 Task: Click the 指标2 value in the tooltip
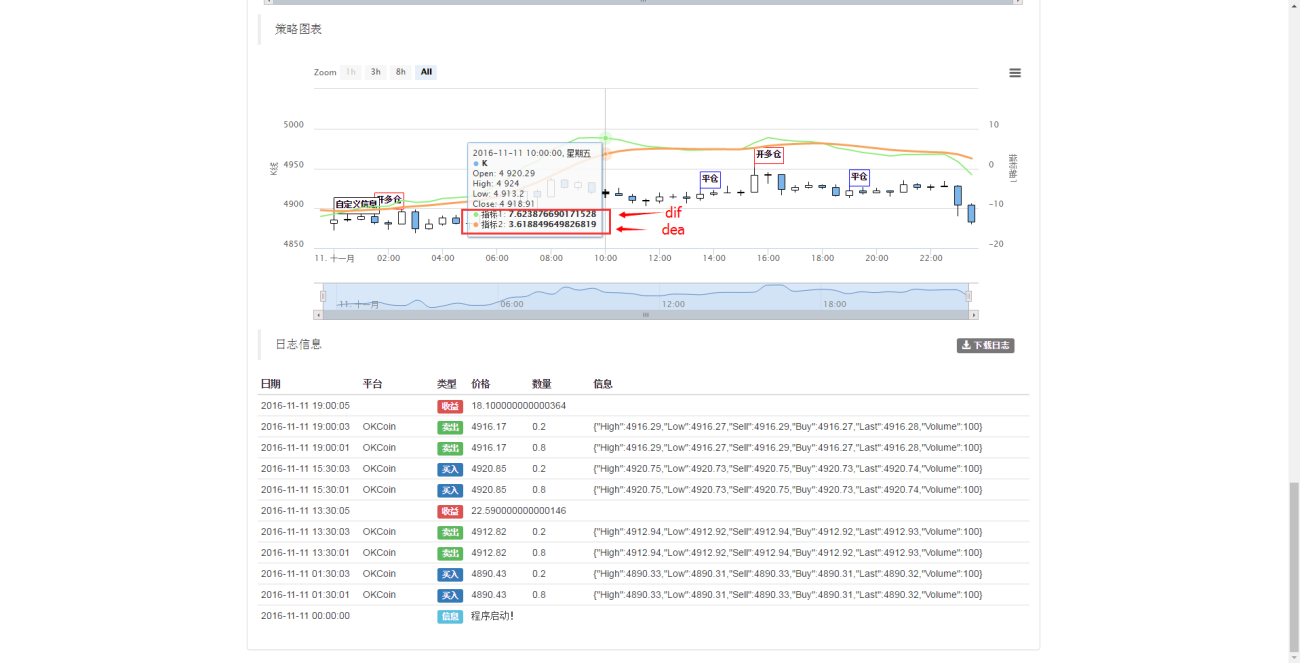(x=552, y=224)
